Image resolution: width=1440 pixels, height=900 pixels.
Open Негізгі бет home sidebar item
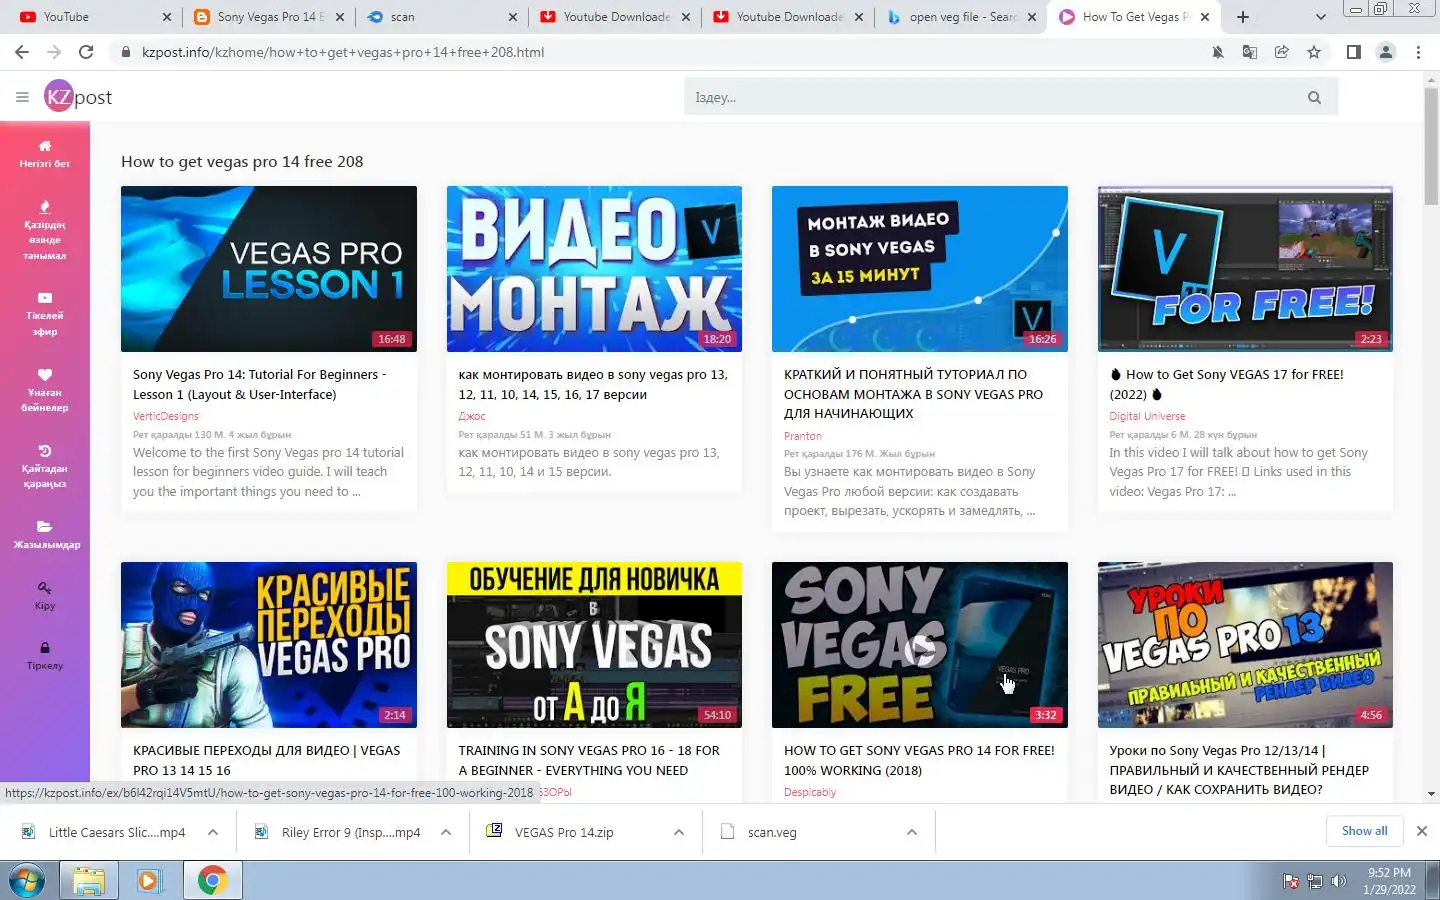[45, 154]
